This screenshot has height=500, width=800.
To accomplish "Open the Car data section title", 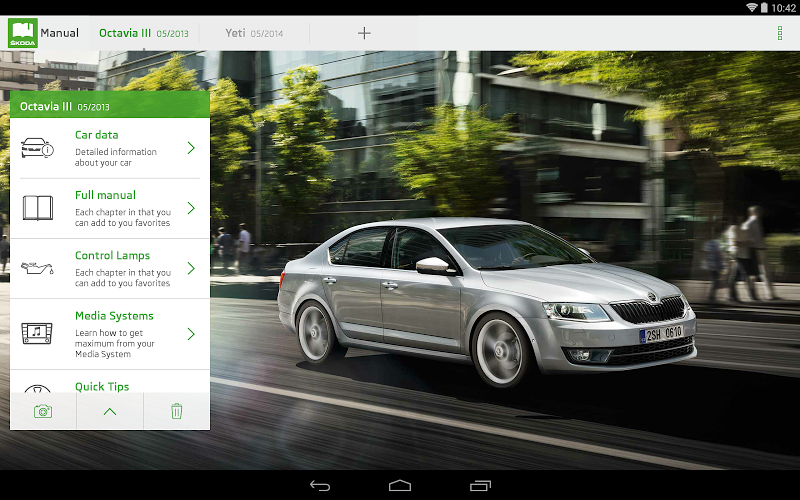I will click(x=96, y=135).
